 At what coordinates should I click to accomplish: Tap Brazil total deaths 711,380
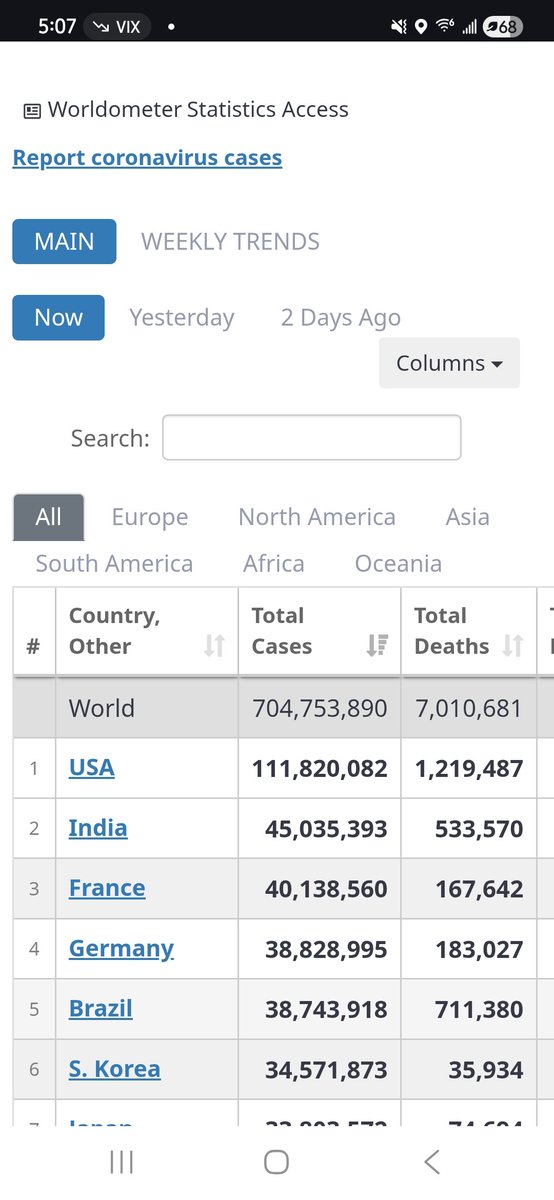(479, 1009)
